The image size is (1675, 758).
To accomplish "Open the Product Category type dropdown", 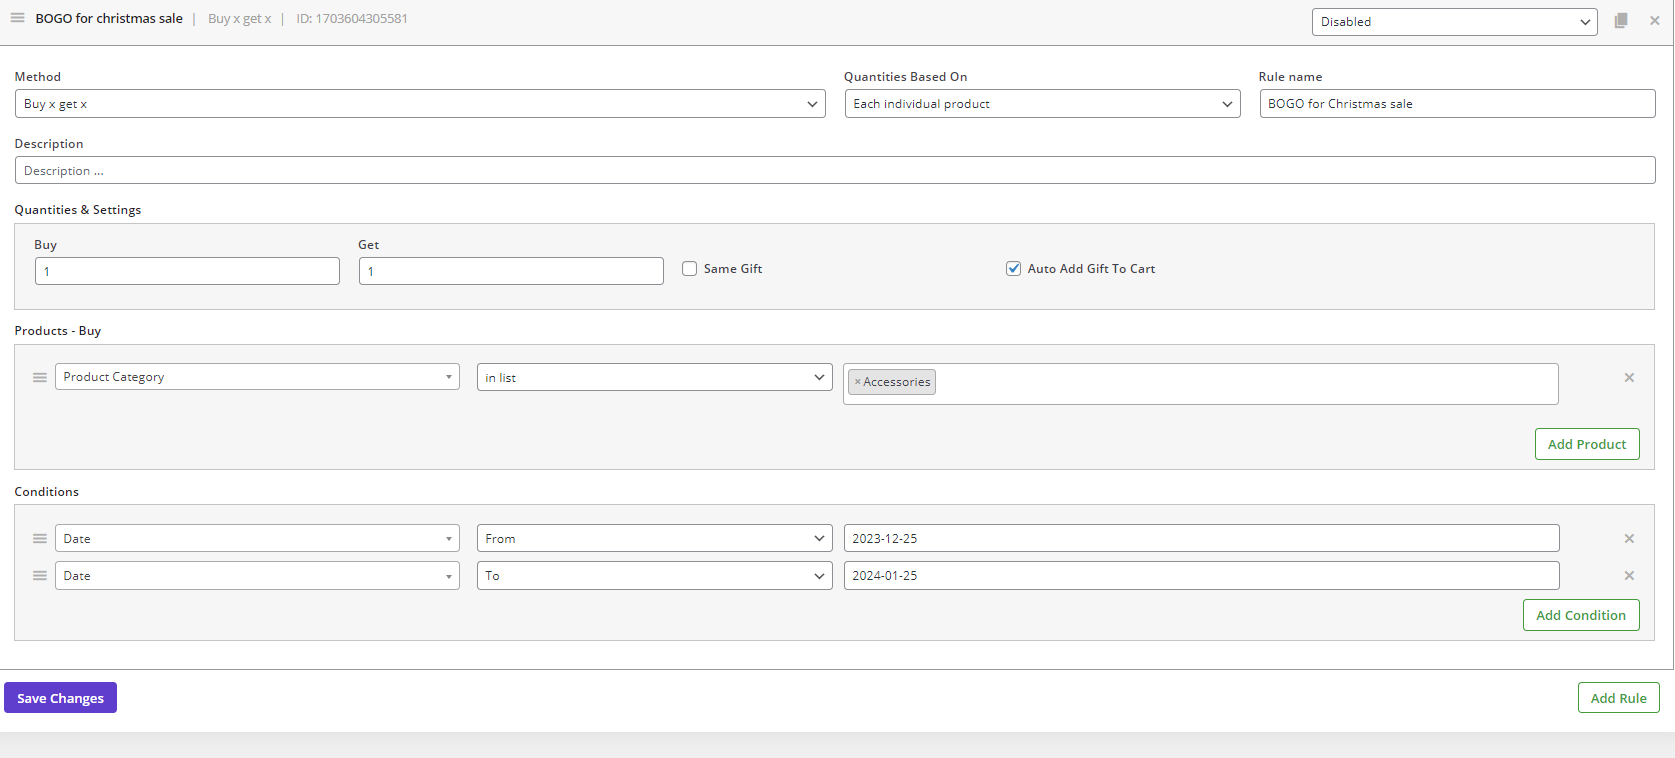I will pyautogui.click(x=257, y=377).
